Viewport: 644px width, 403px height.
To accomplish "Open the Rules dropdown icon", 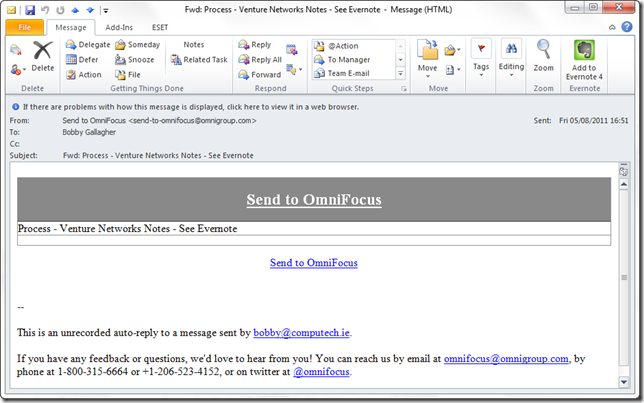I will pos(452,51).
